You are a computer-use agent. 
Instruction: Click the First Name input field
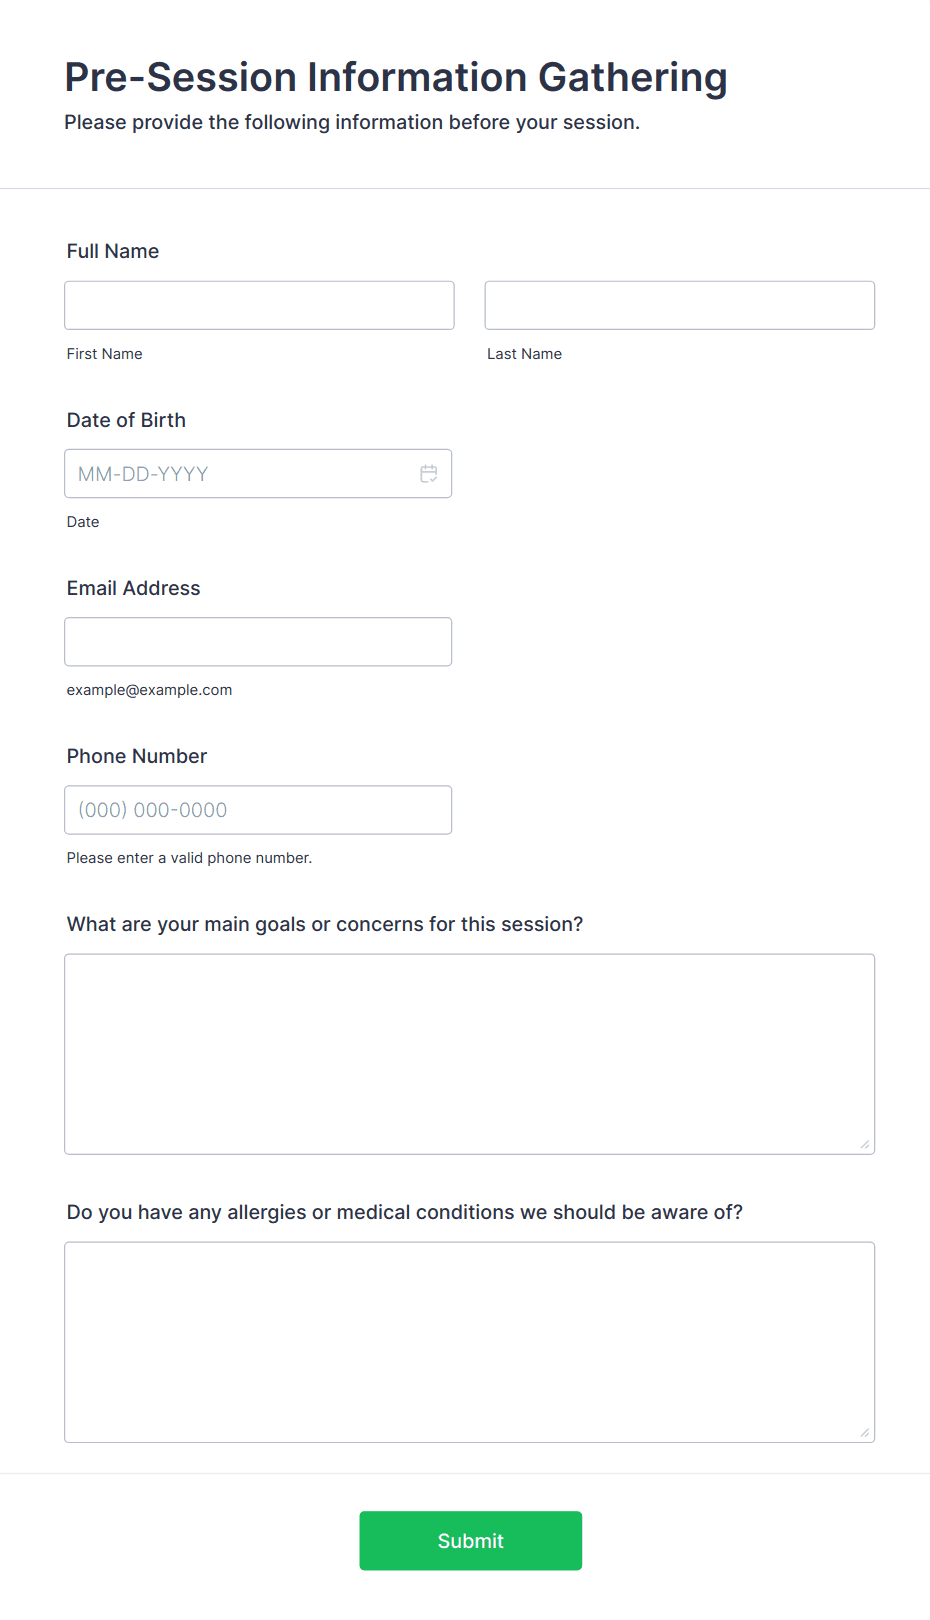click(259, 305)
